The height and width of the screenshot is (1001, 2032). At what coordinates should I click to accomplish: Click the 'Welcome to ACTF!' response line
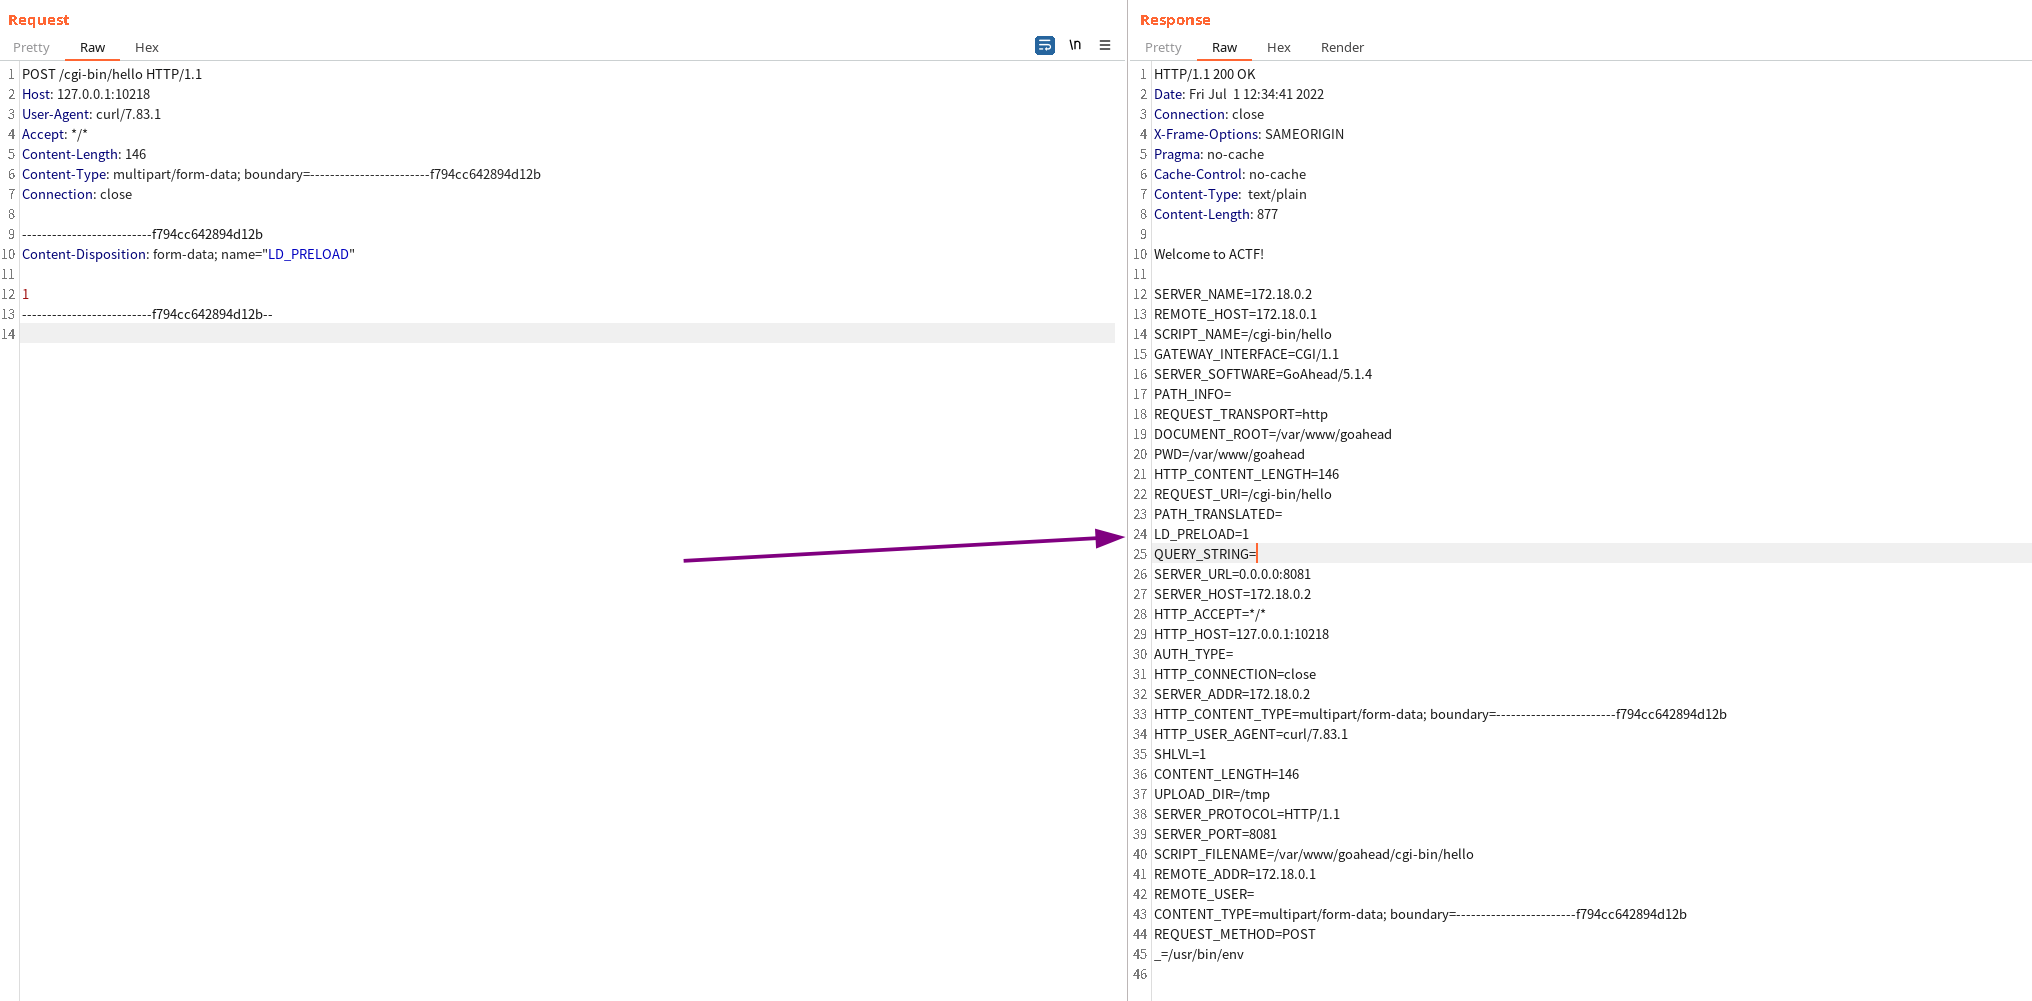[1209, 254]
